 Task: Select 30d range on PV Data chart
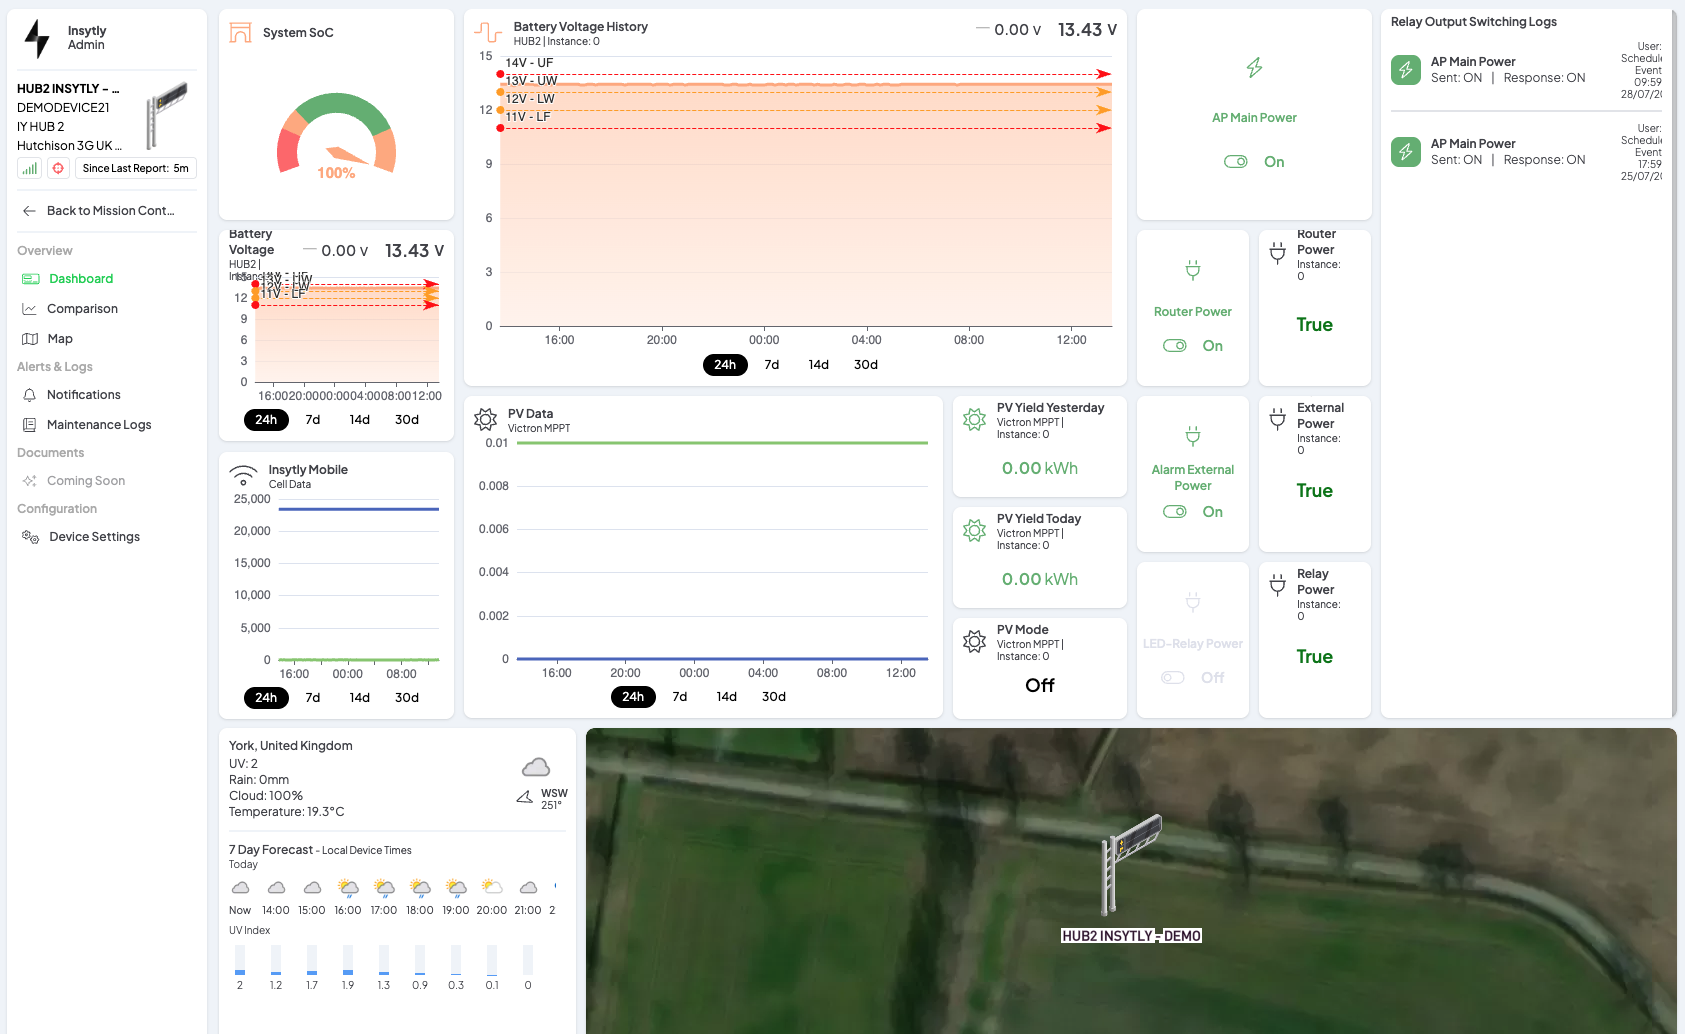[x=773, y=697]
